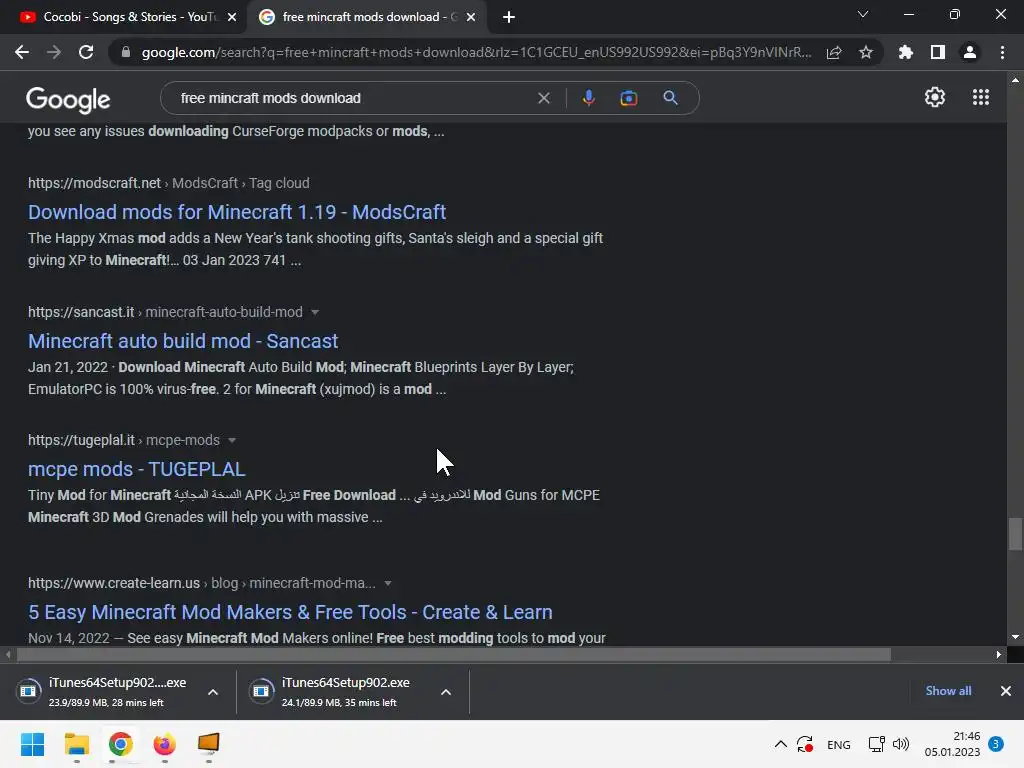This screenshot has height=768, width=1024.
Task: Search by image with the camera icon
Action: (628, 98)
